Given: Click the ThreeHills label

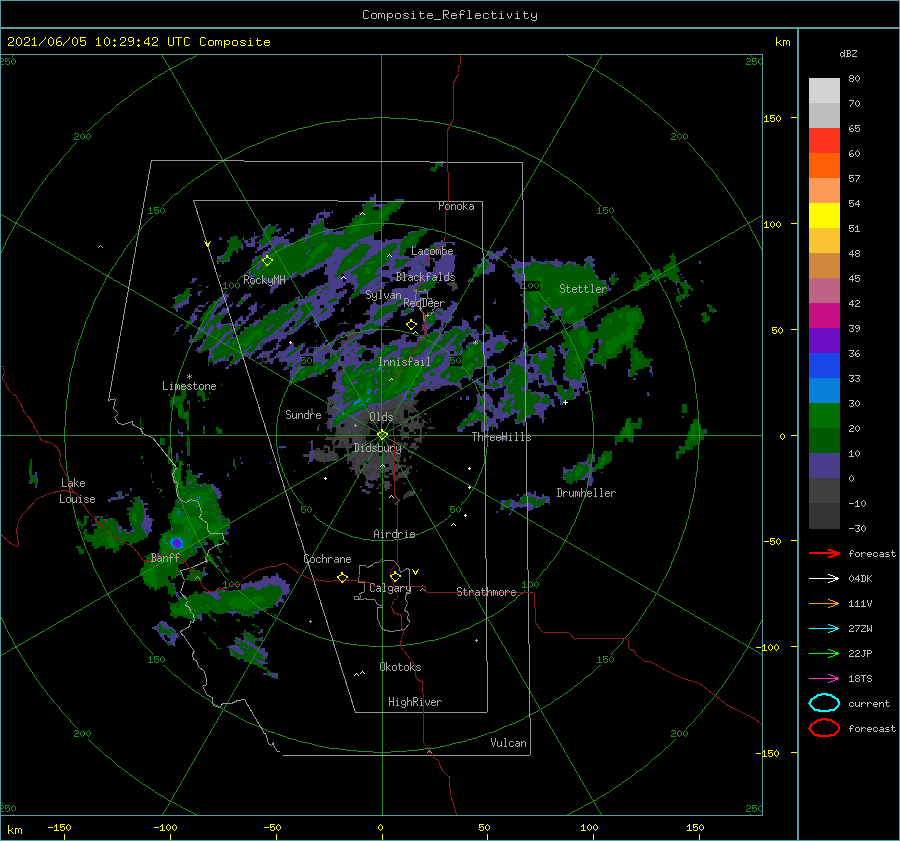Looking at the screenshot, I should (501, 437).
